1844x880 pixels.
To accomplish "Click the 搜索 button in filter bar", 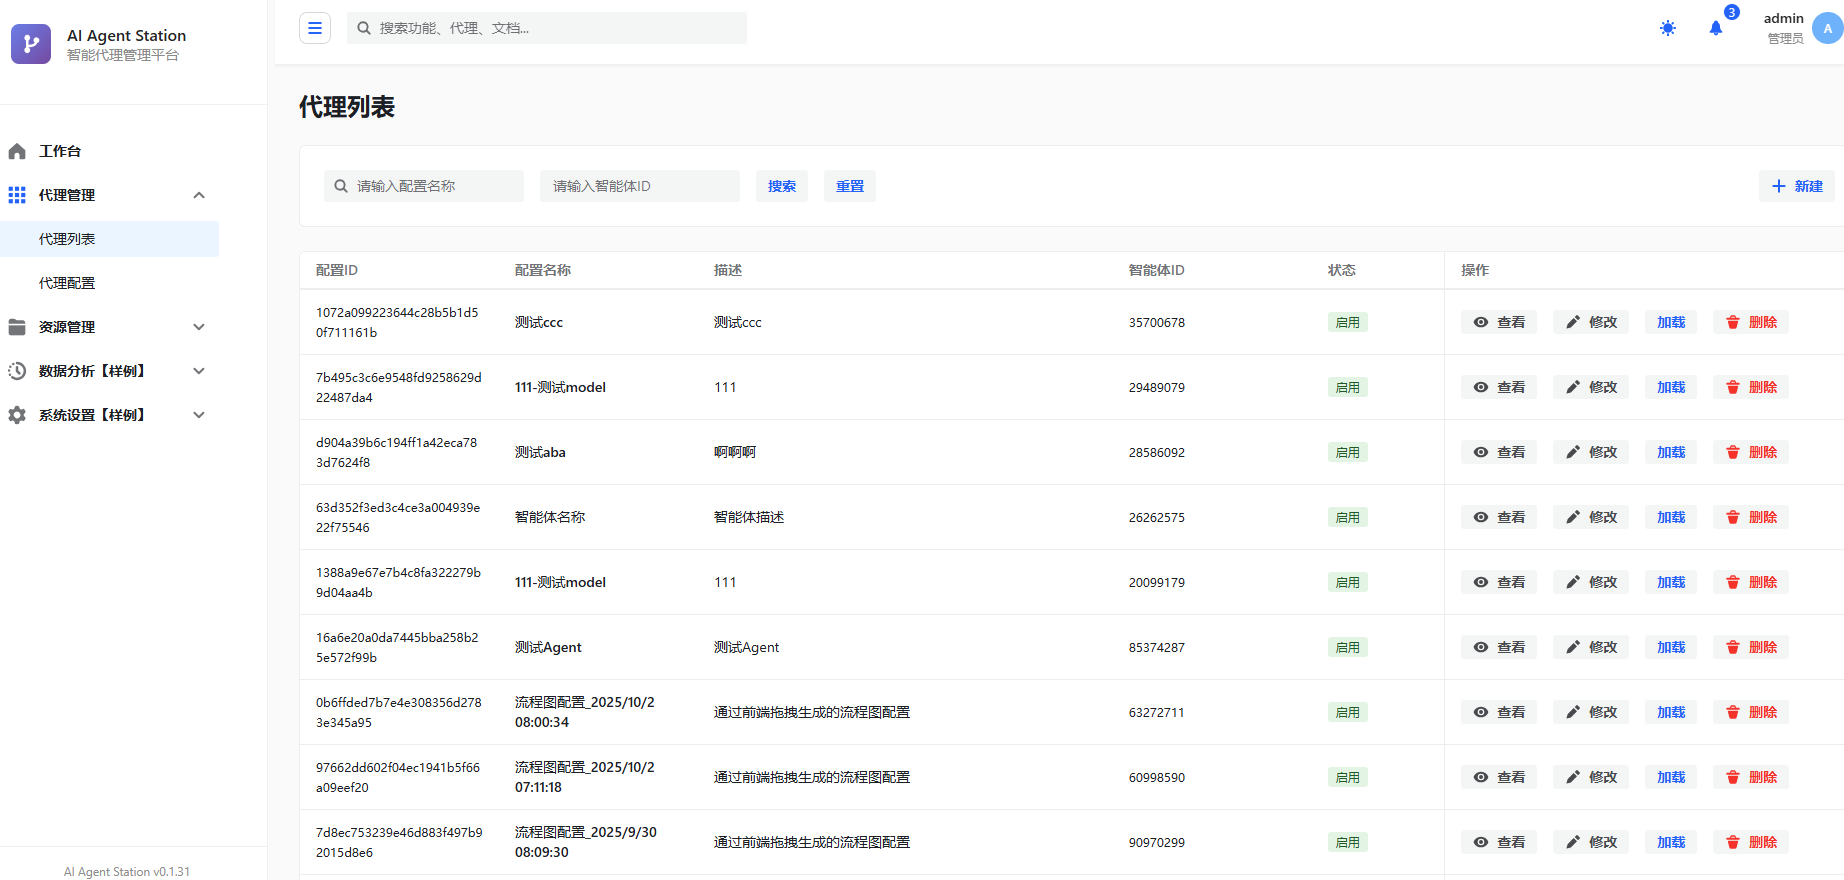I will click(781, 186).
